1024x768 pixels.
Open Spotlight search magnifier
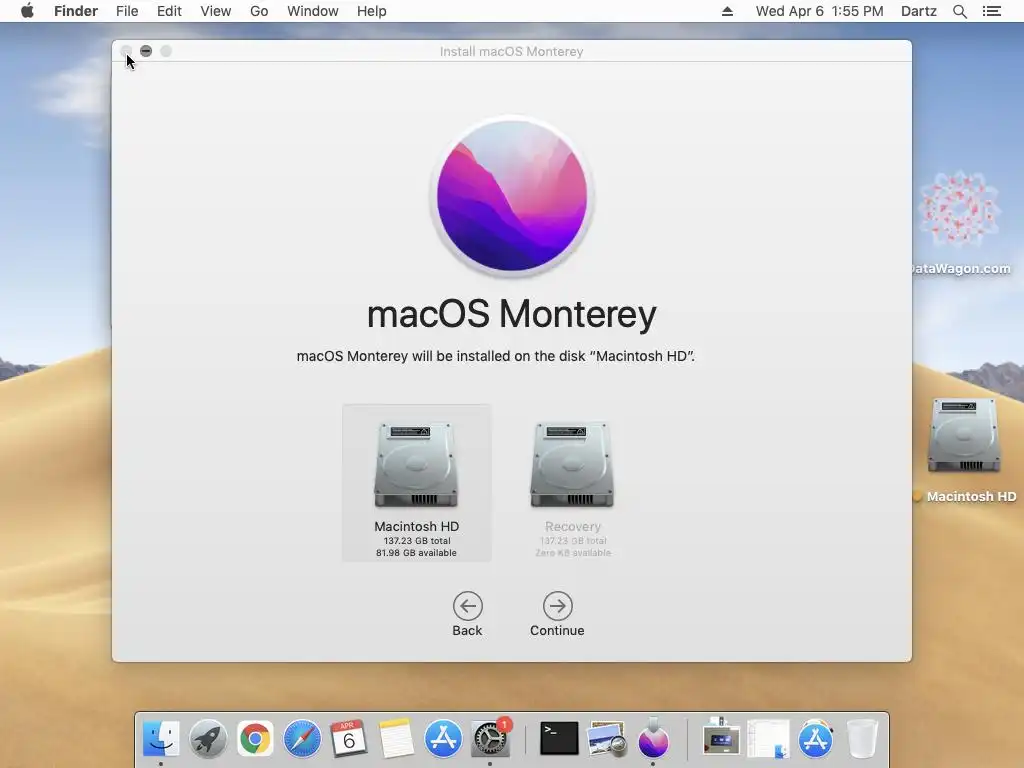959,11
